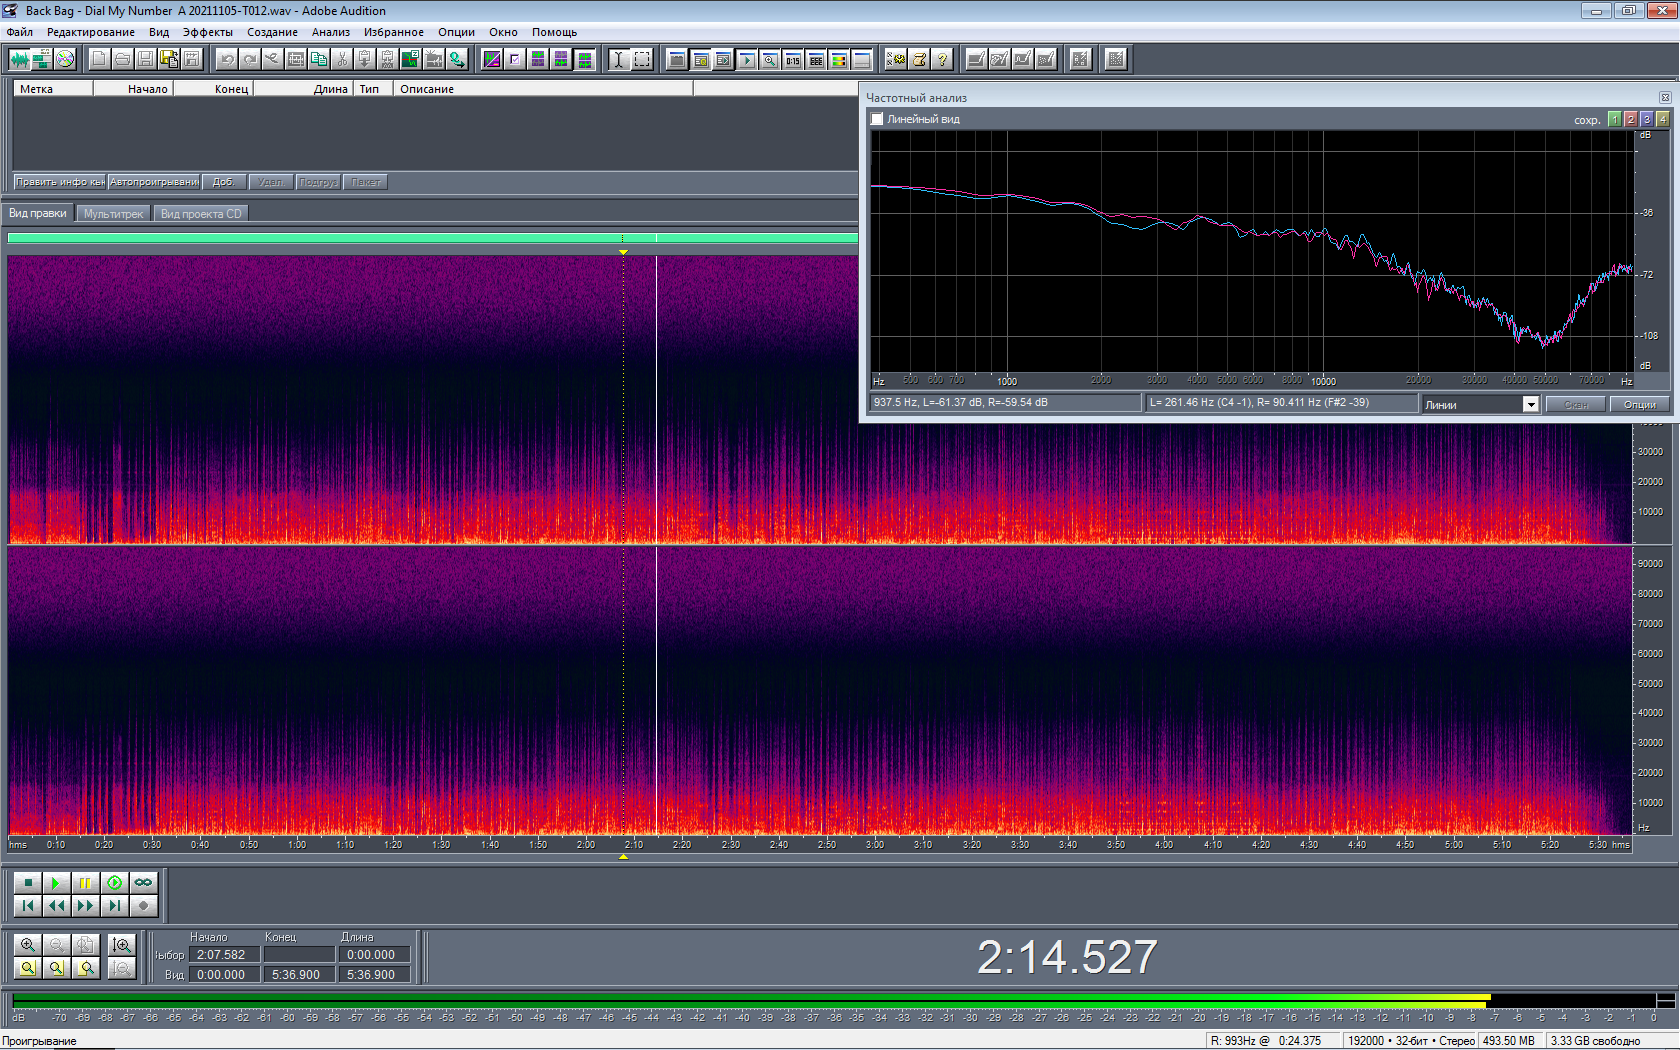1680x1050 pixels.
Task: Click the green Play button
Action: click(56, 882)
